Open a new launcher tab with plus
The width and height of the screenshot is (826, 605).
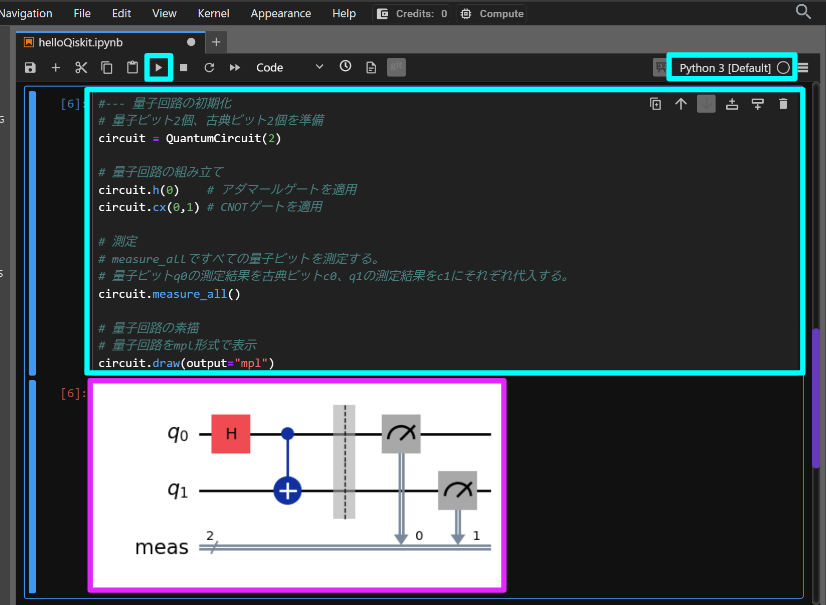coord(216,42)
